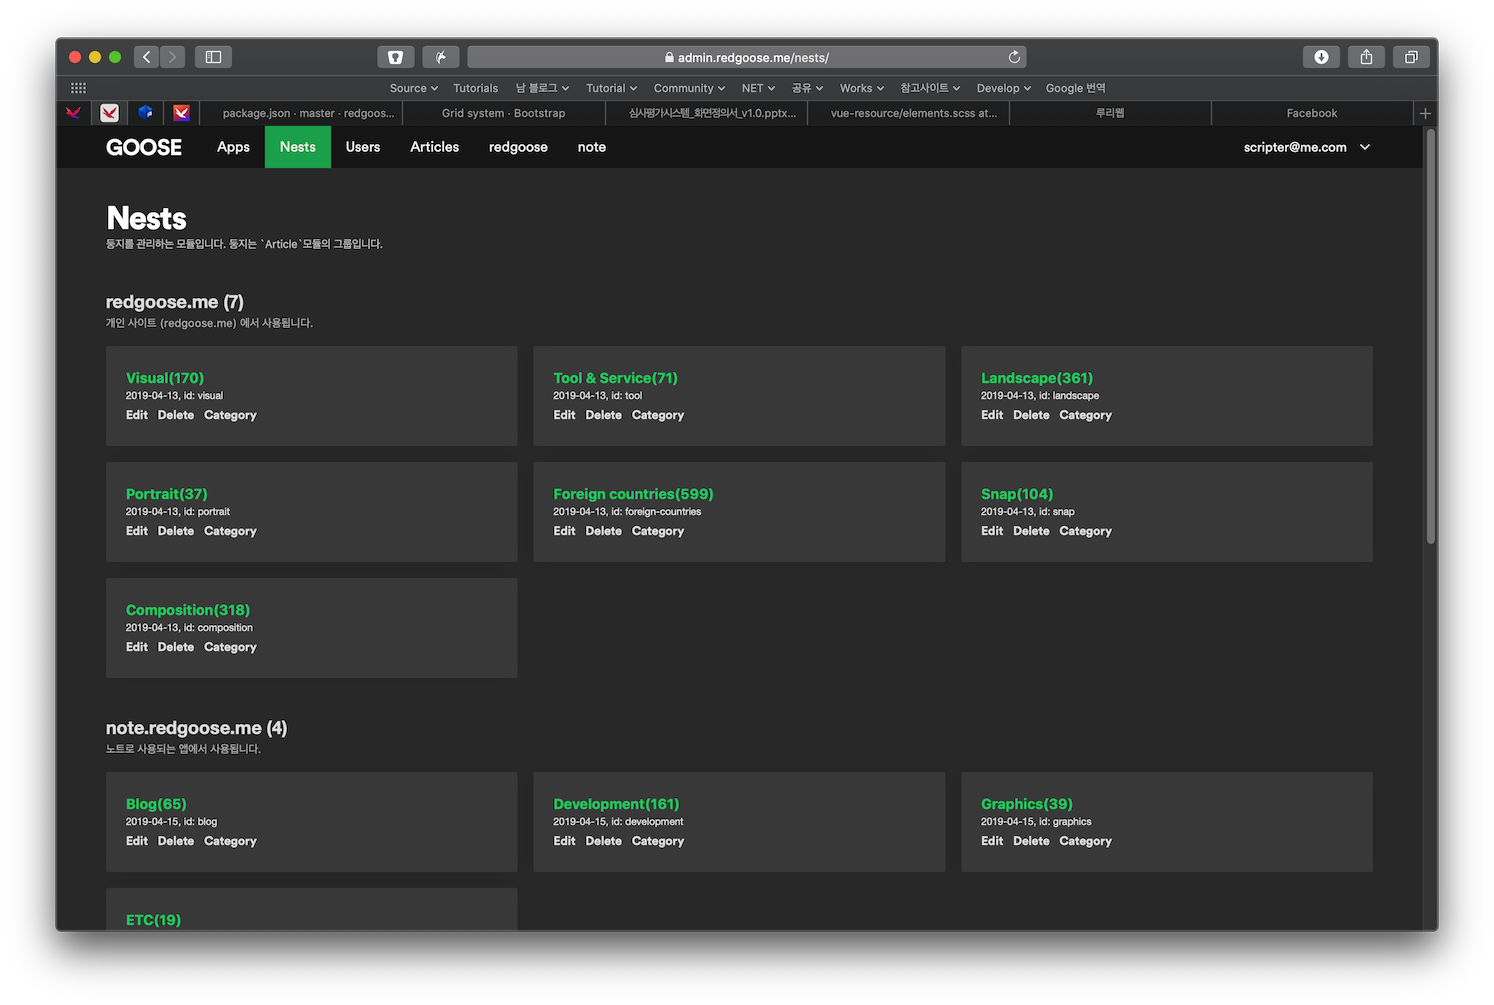Switch to the Articles navigation tab
This screenshot has height=1005, width=1494.
pos(434,147)
